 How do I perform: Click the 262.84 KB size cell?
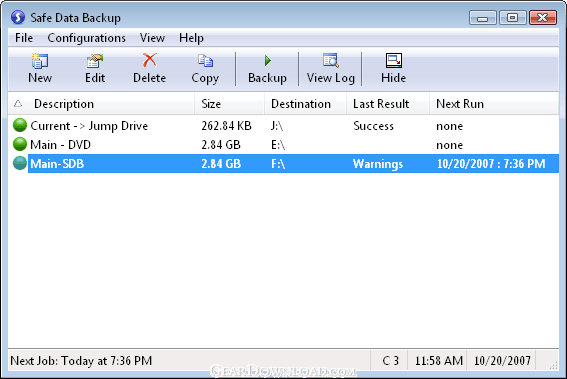point(226,126)
